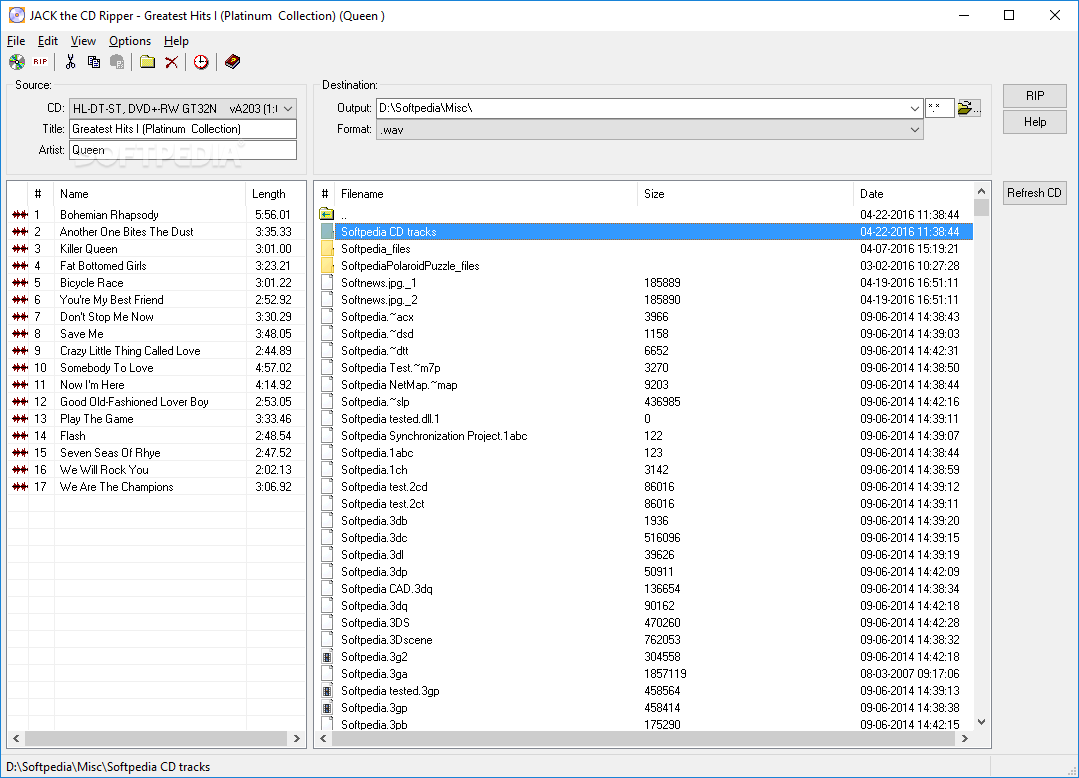
Task: Sort files by the Size column header
Action: (x=745, y=194)
